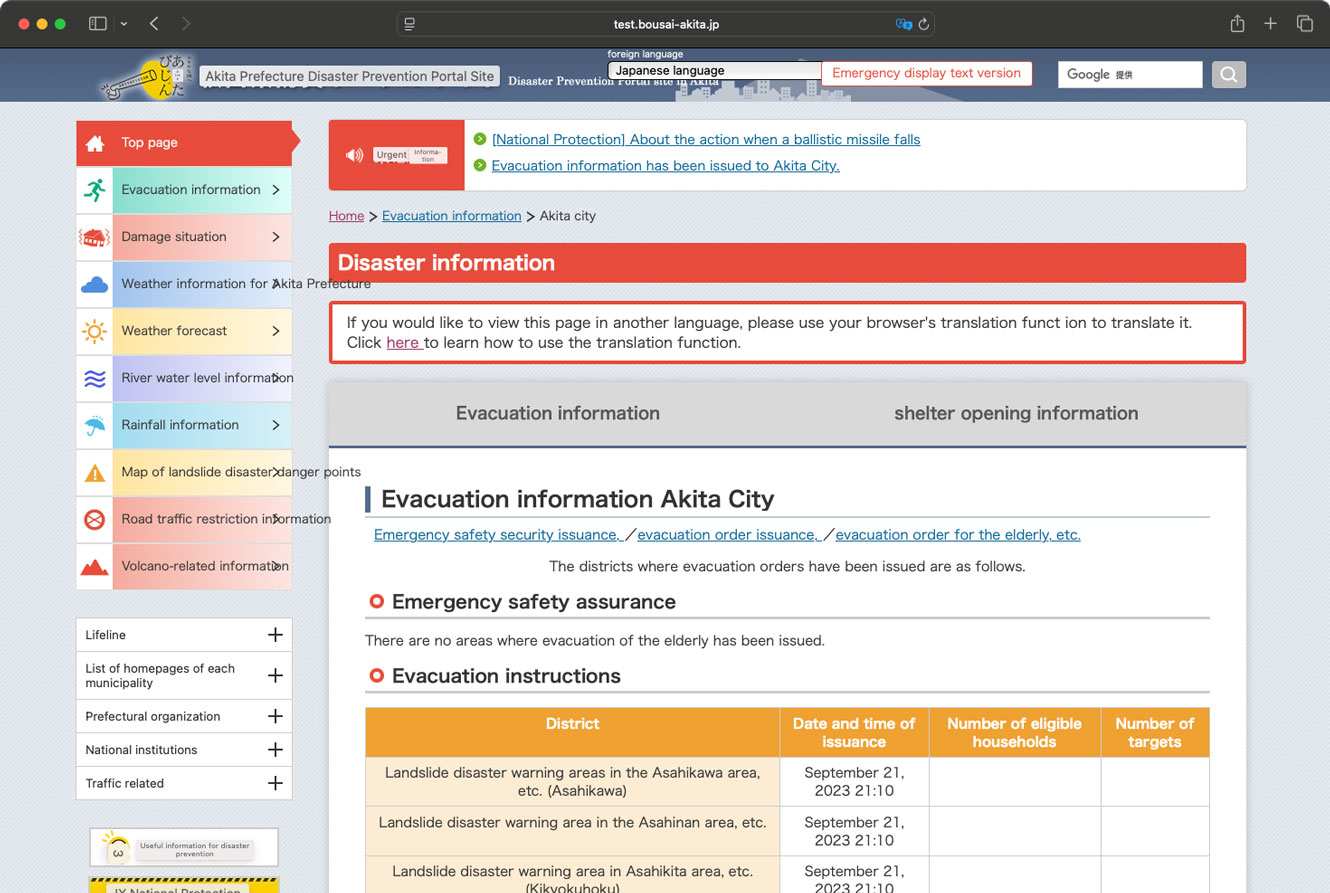1330x893 pixels.
Task: Click 'Landslide disaster warning area in the Asahinan area' cell
Action: tap(572, 832)
